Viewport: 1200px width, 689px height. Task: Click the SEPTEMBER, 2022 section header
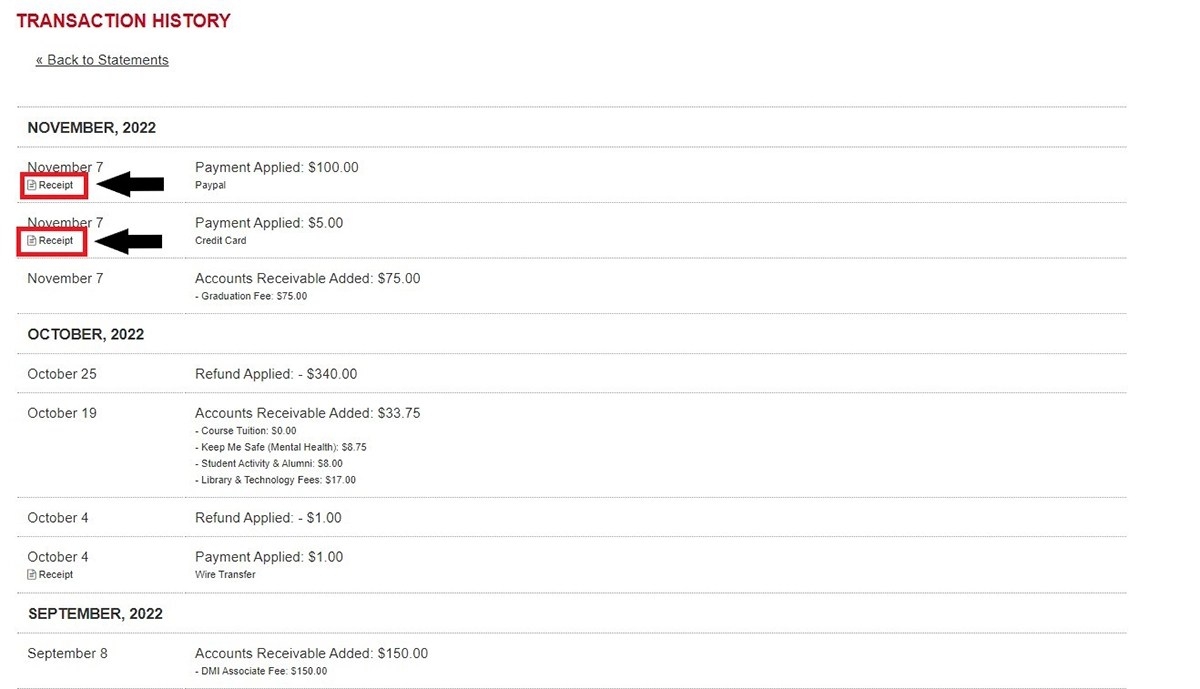tap(95, 613)
